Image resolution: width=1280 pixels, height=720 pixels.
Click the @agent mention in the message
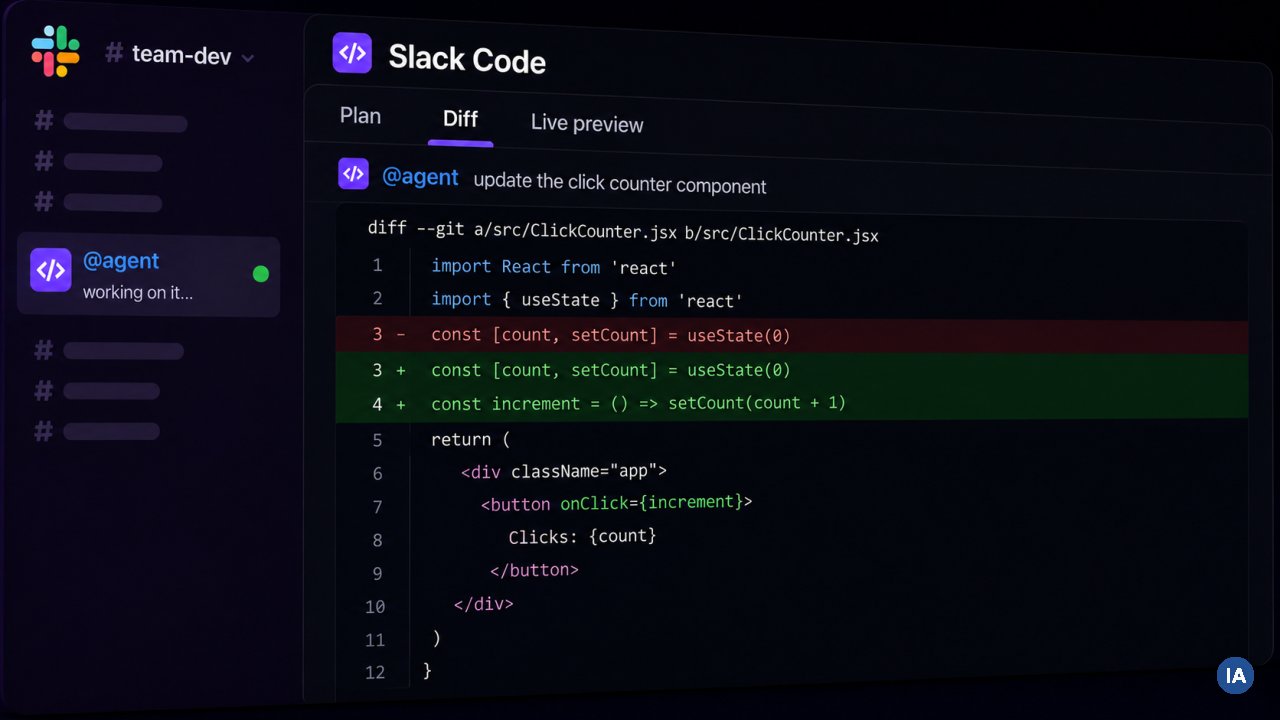(x=420, y=178)
